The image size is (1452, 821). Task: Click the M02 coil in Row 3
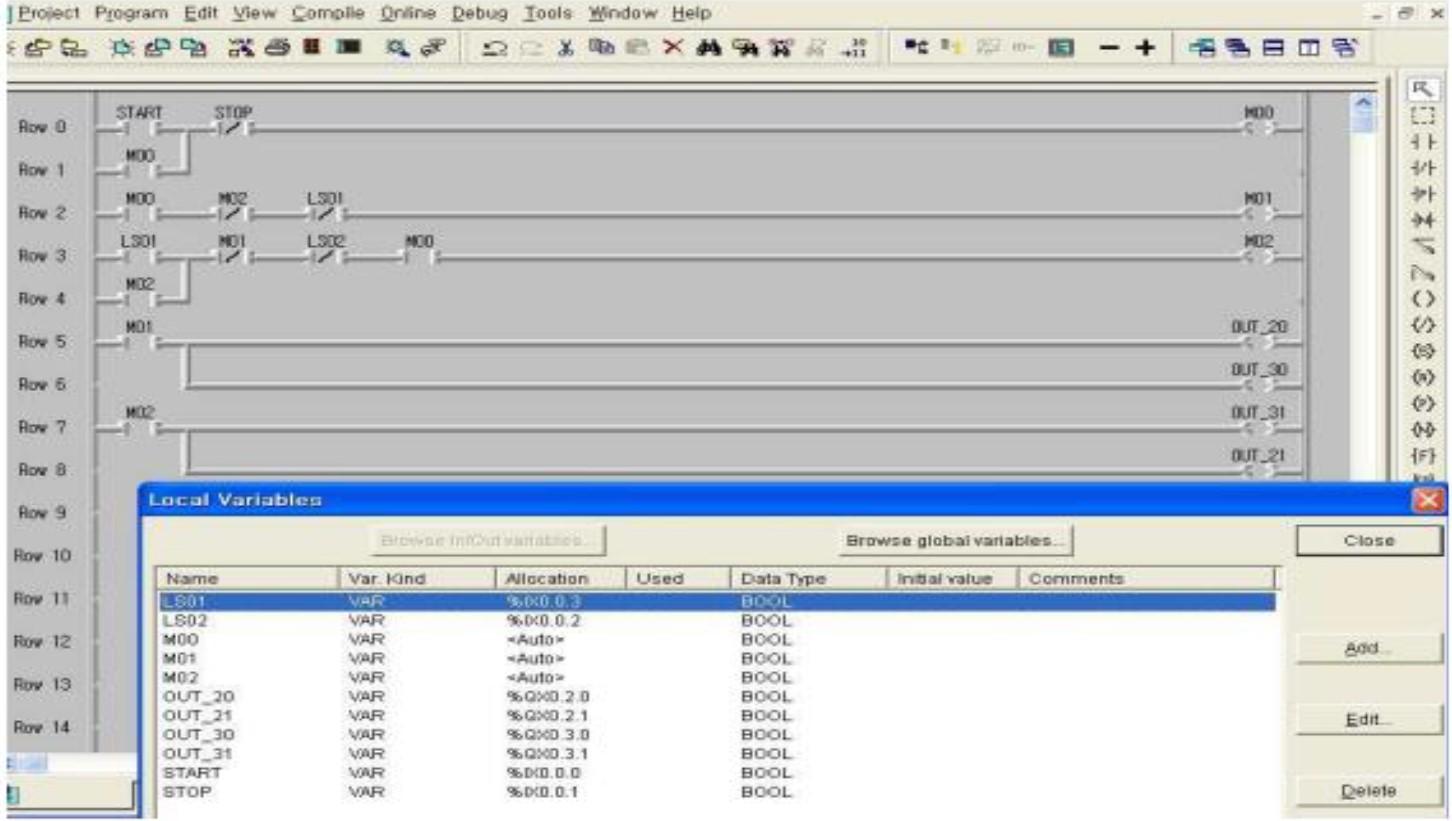tap(1260, 257)
